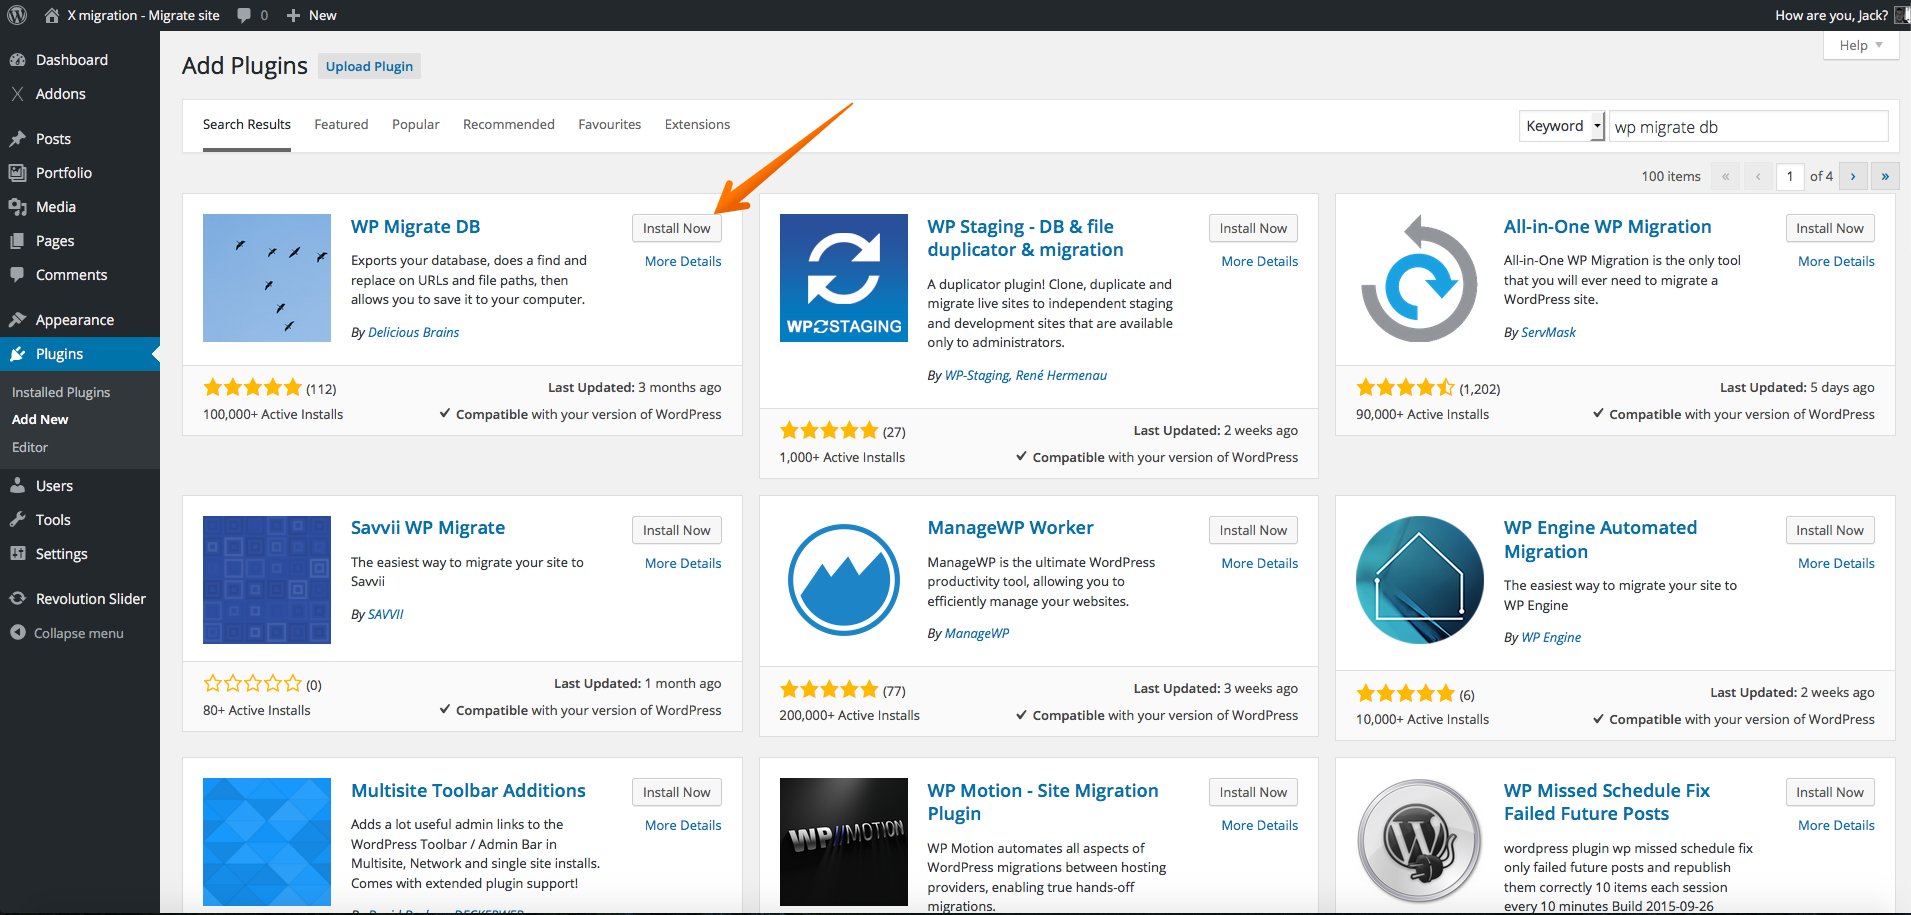Open the Dashboard icon in sidebar
The image size is (1911, 915).
tap(17, 60)
